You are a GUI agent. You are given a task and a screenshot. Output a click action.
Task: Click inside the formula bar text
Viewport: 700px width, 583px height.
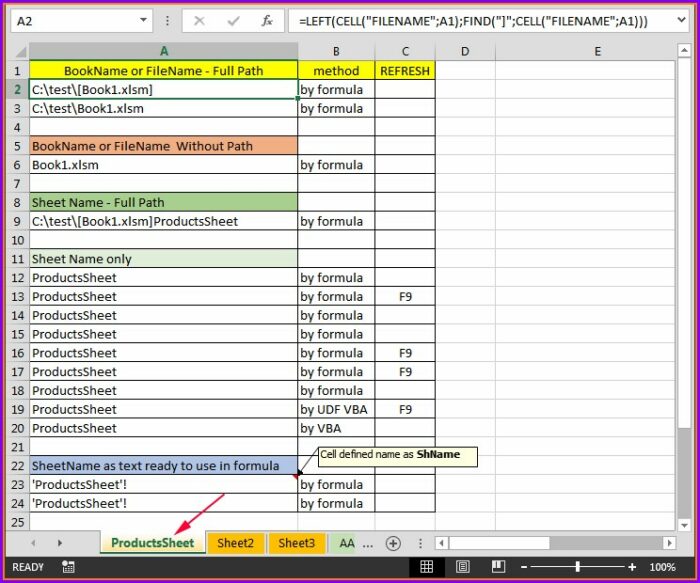473,21
